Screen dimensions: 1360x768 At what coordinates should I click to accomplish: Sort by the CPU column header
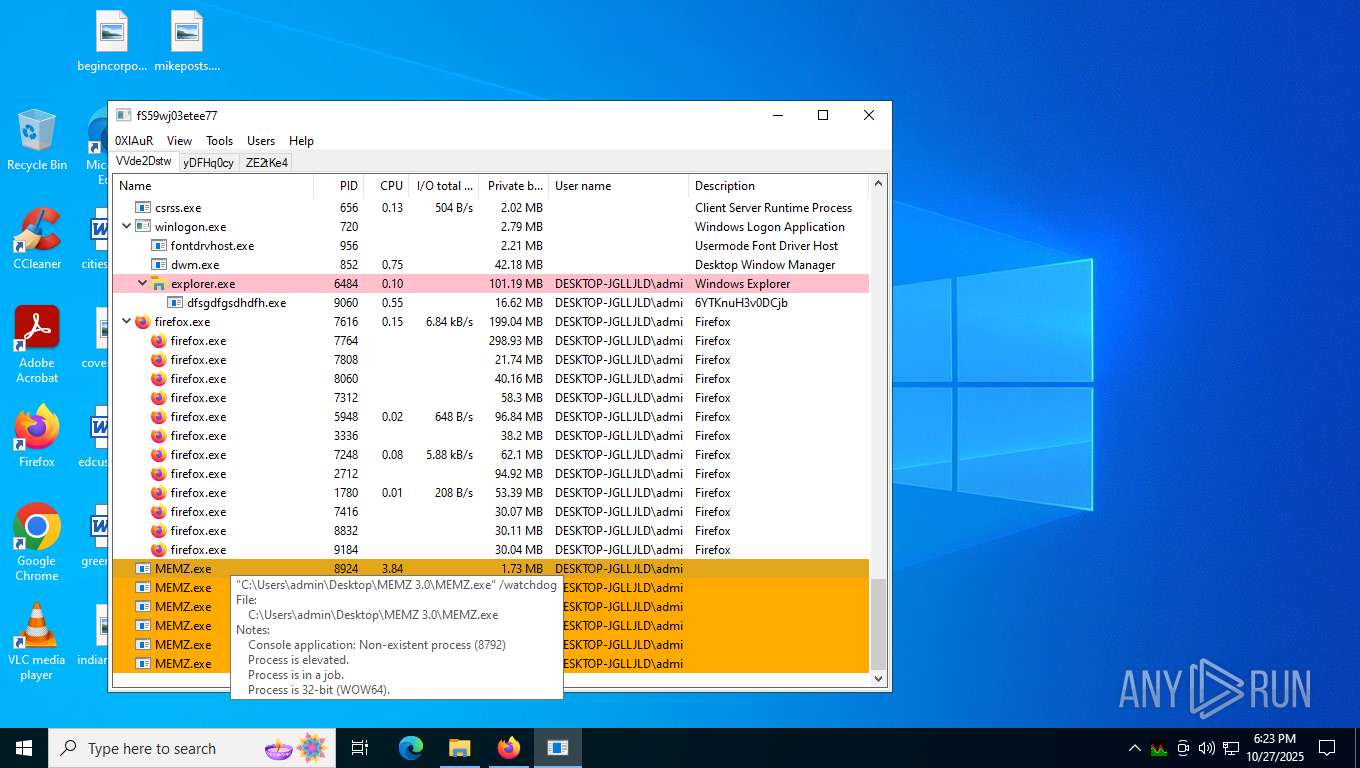tap(386, 186)
